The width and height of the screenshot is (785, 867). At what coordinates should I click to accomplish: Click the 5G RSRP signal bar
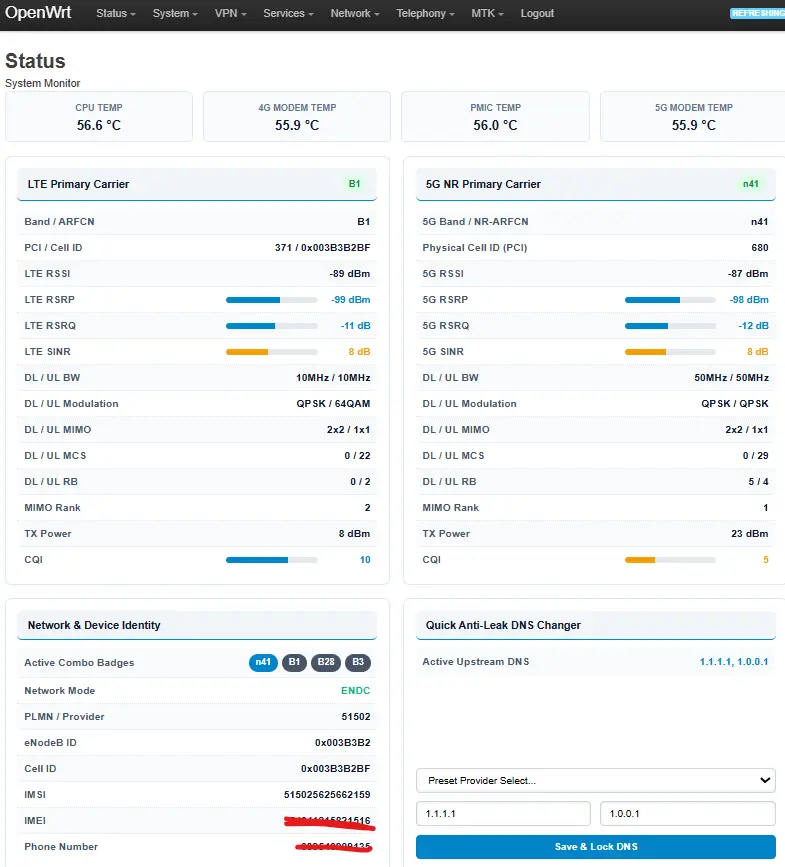coord(670,300)
